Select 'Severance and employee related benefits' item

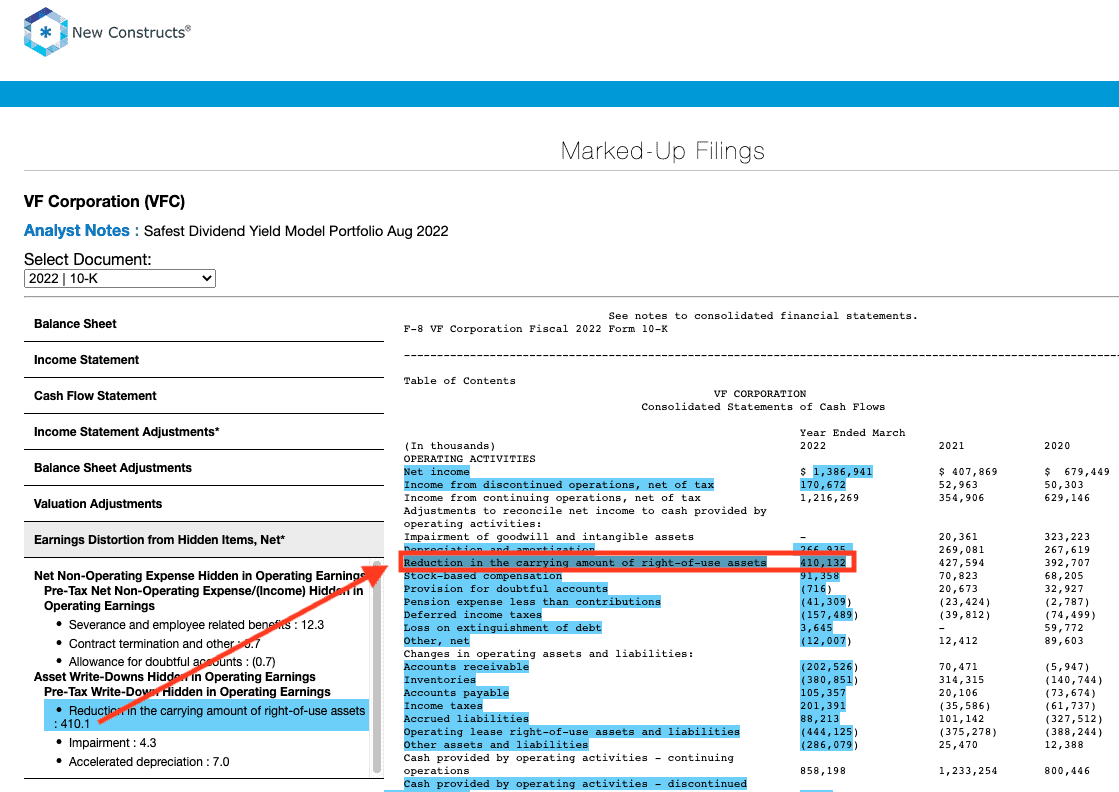click(196, 625)
